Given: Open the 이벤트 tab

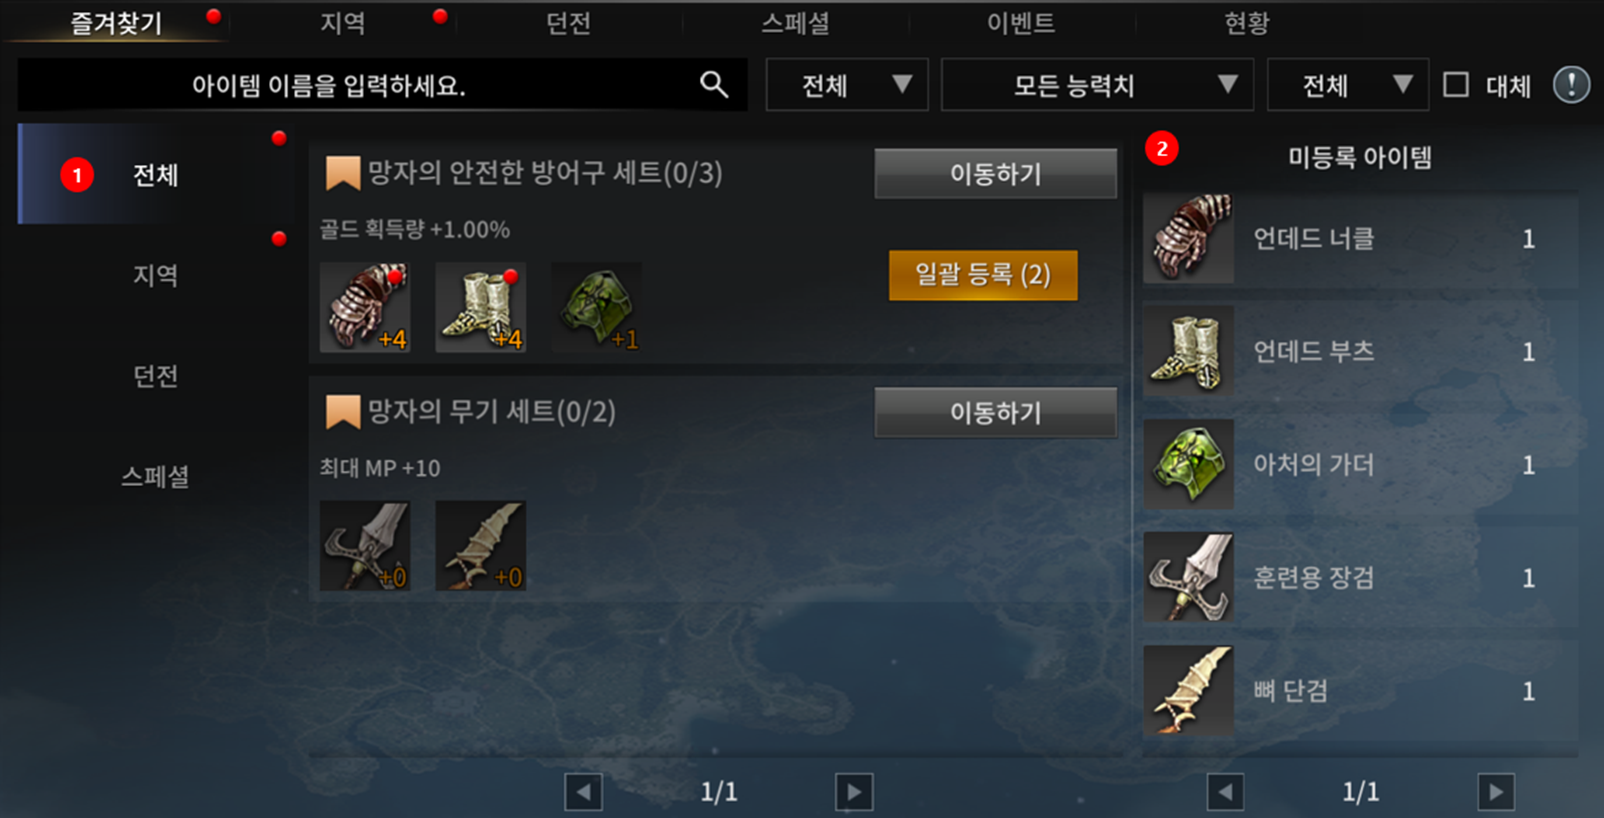Looking at the screenshot, I should (x=1021, y=22).
